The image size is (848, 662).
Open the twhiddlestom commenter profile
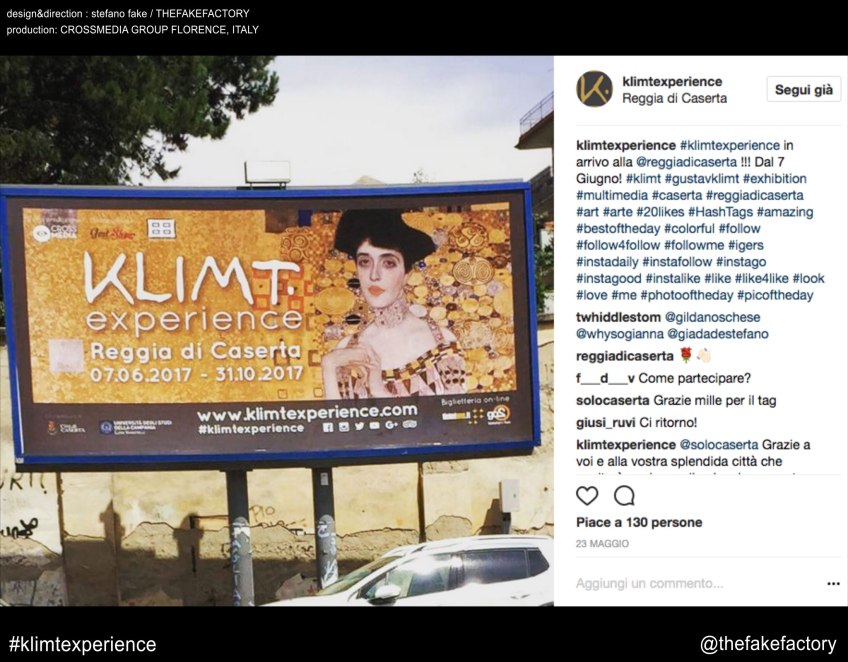point(618,317)
